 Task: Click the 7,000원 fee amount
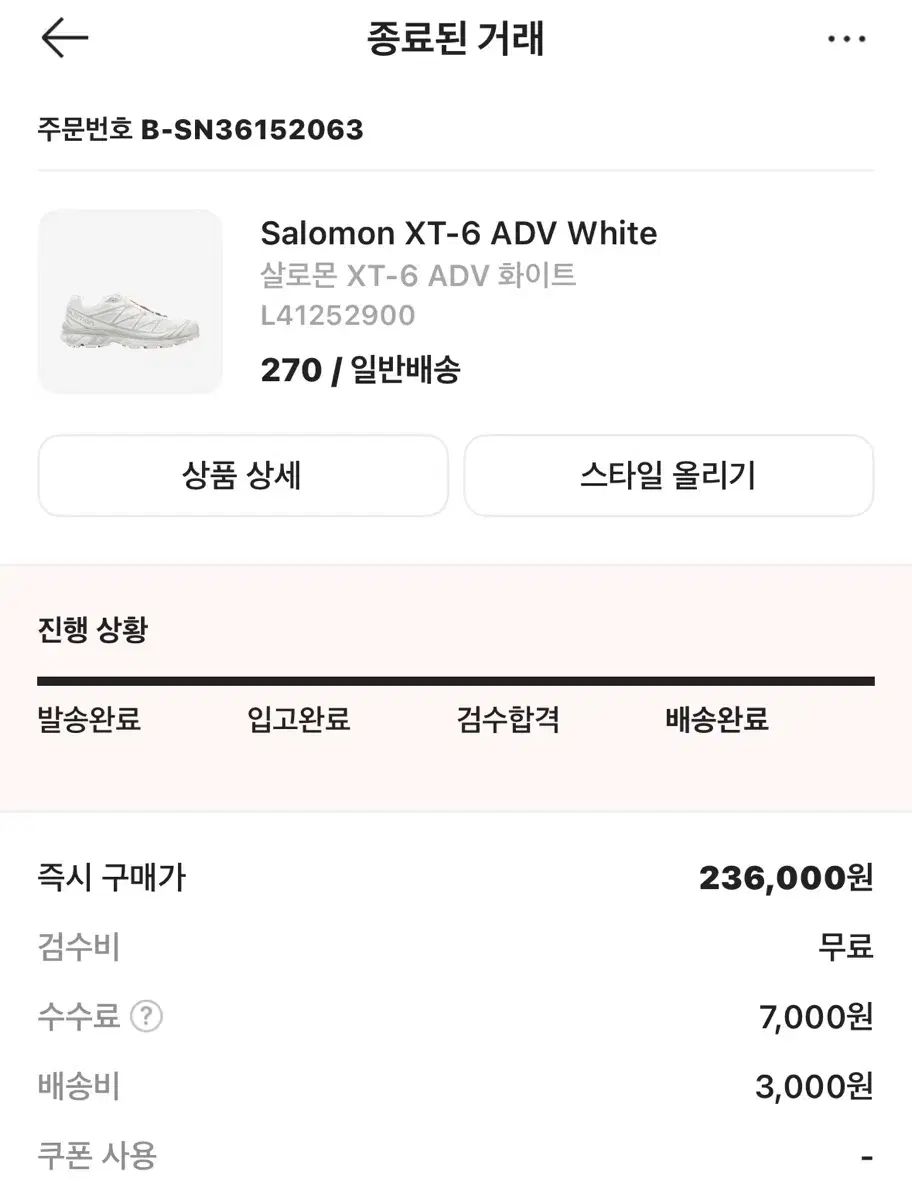pyautogui.click(x=814, y=1017)
